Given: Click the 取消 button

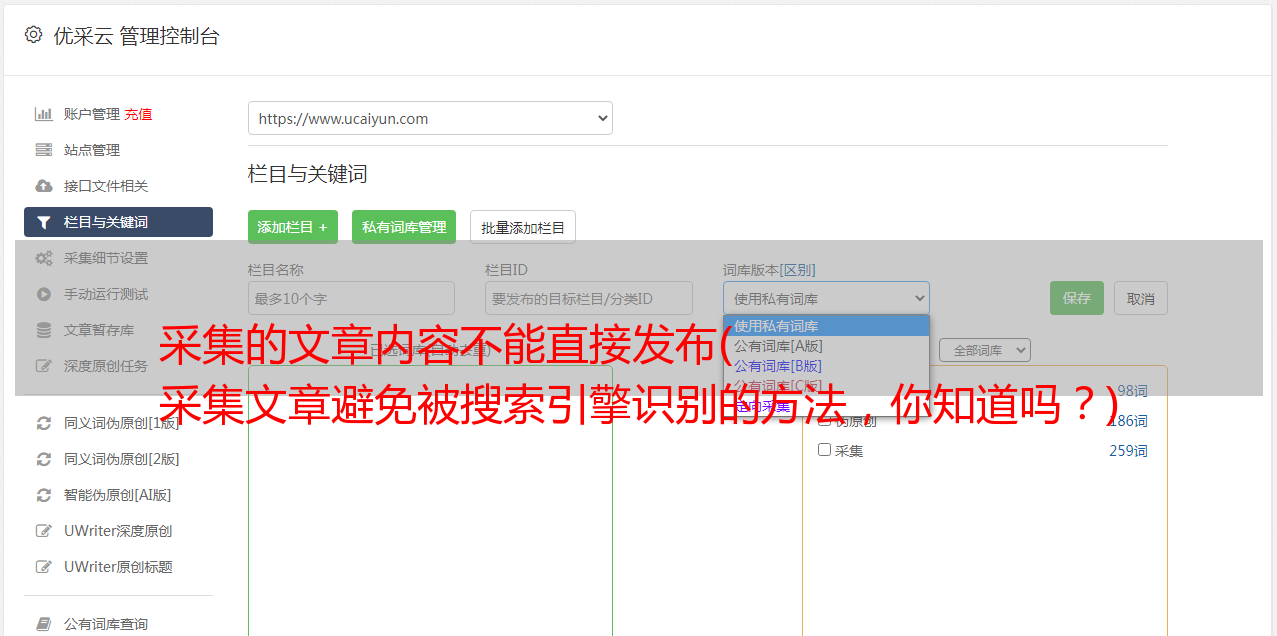Looking at the screenshot, I should click(x=1141, y=298).
